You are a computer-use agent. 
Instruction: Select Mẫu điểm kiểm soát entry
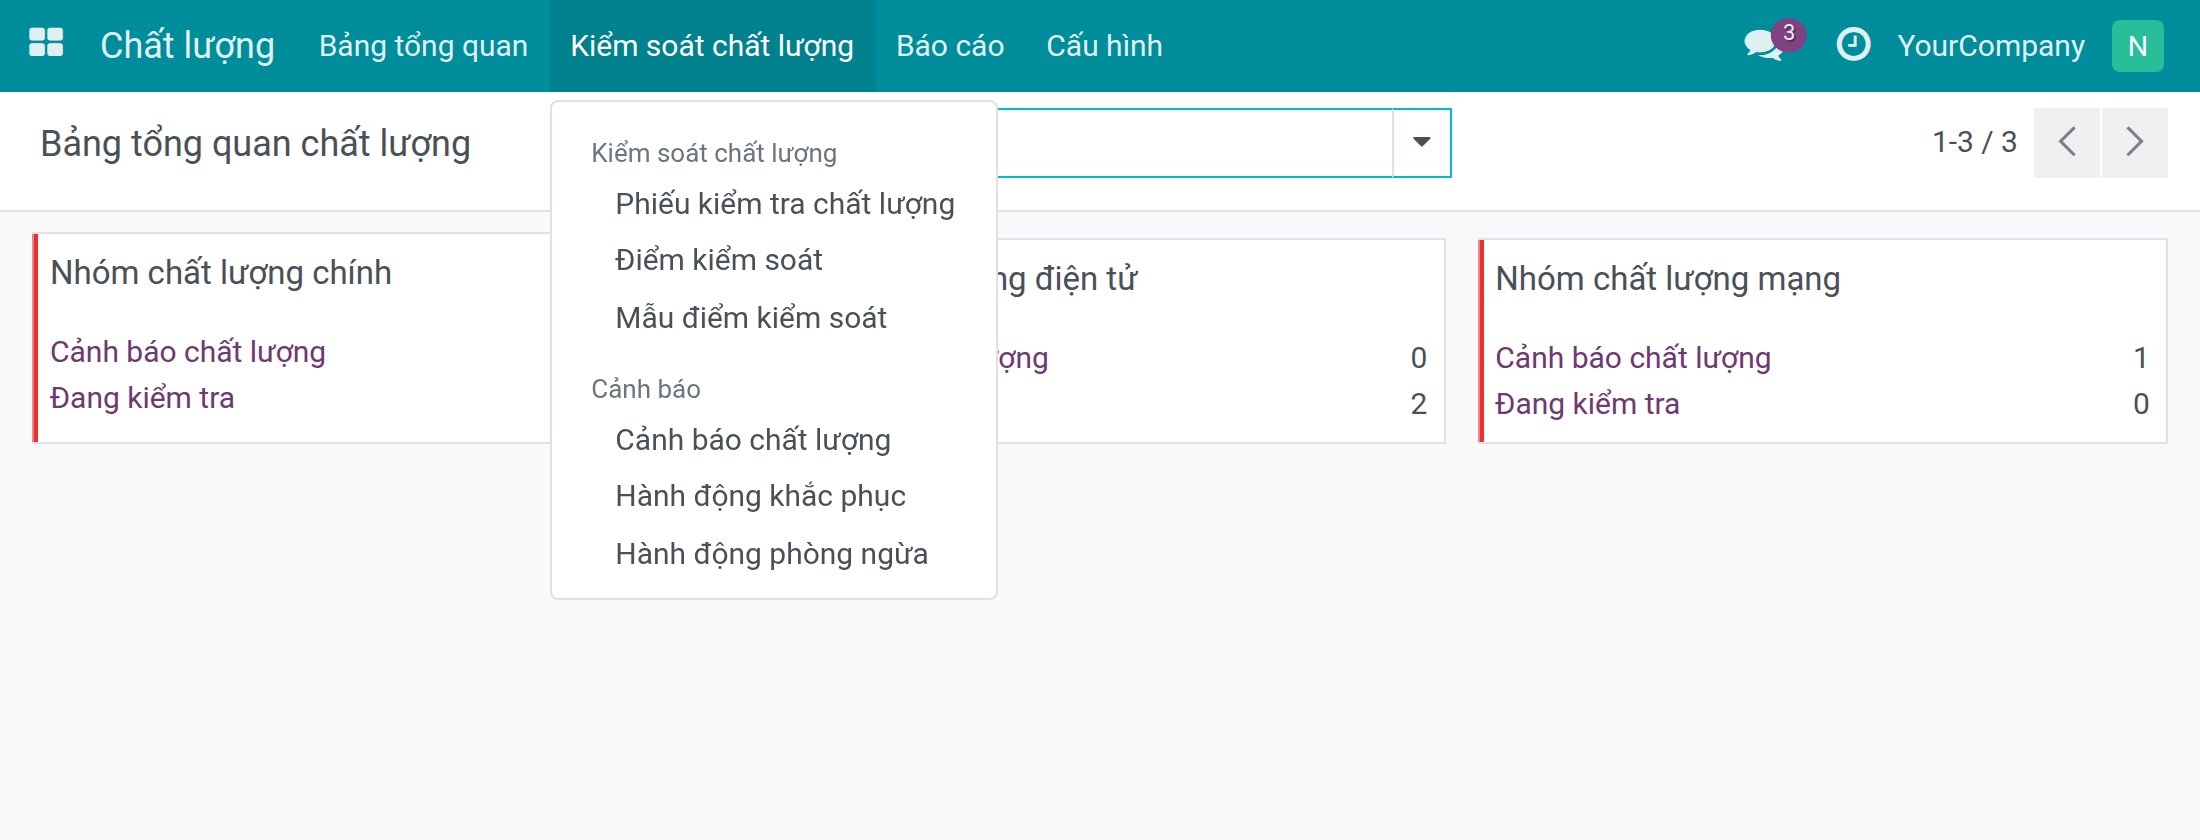(774, 318)
